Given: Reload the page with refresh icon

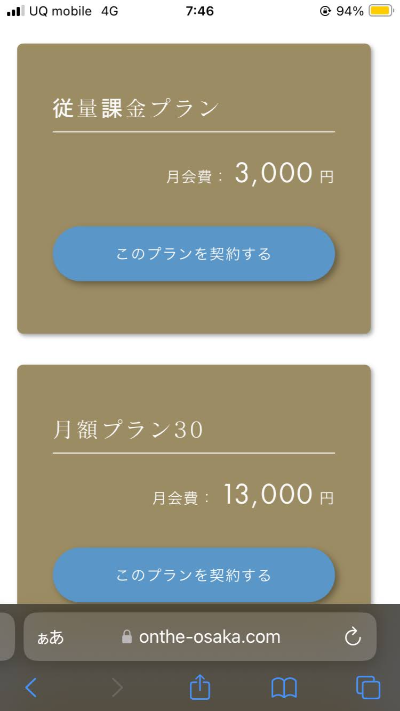Looking at the screenshot, I should (x=353, y=637).
